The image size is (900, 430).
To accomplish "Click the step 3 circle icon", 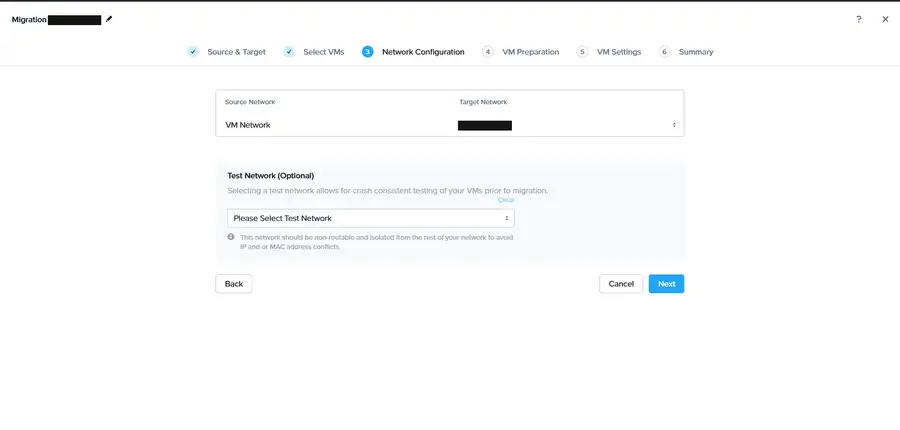I will click(367, 52).
